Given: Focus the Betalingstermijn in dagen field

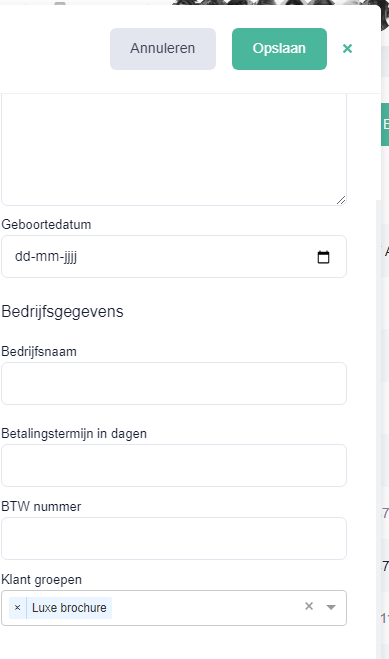Looking at the screenshot, I should [x=174, y=465].
